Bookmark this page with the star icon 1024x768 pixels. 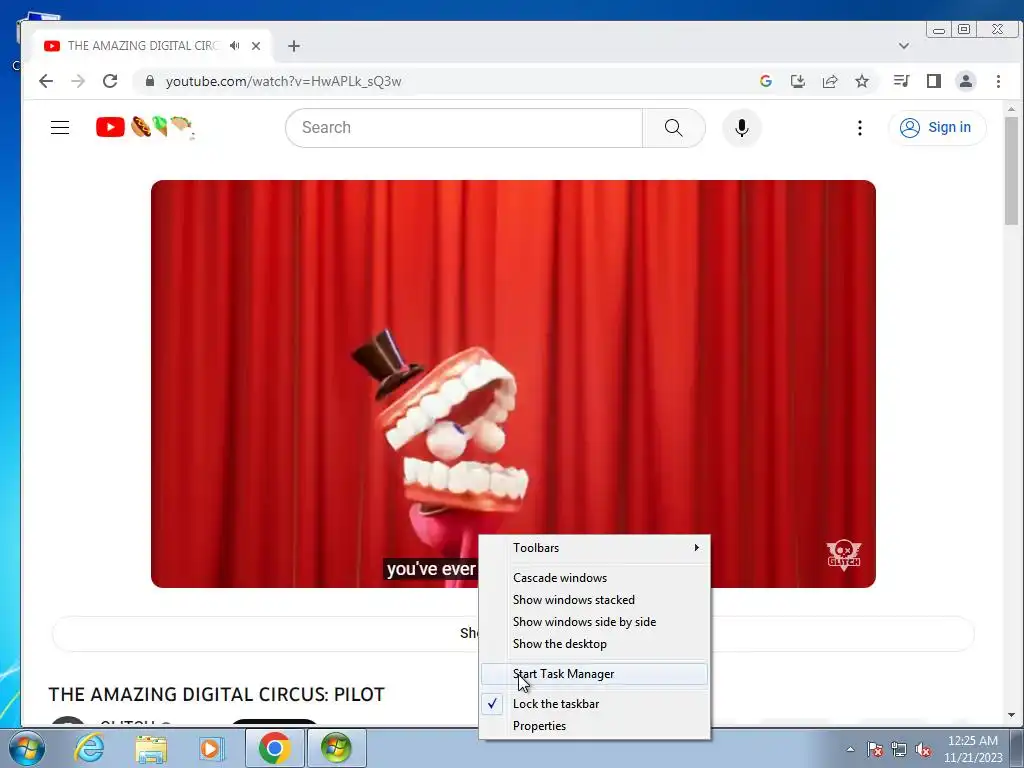[862, 81]
